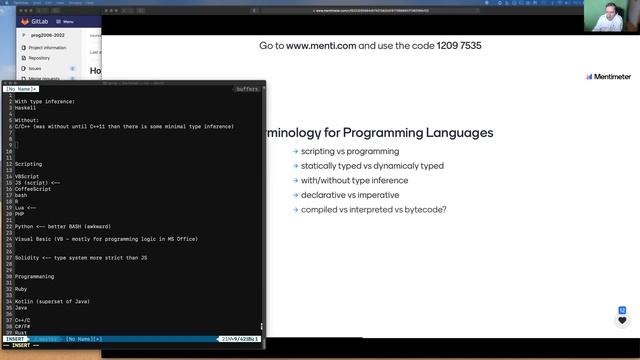Click the slide title 'Programming Languages'
The image size is (640, 360).
pyautogui.click(x=418, y=133)
